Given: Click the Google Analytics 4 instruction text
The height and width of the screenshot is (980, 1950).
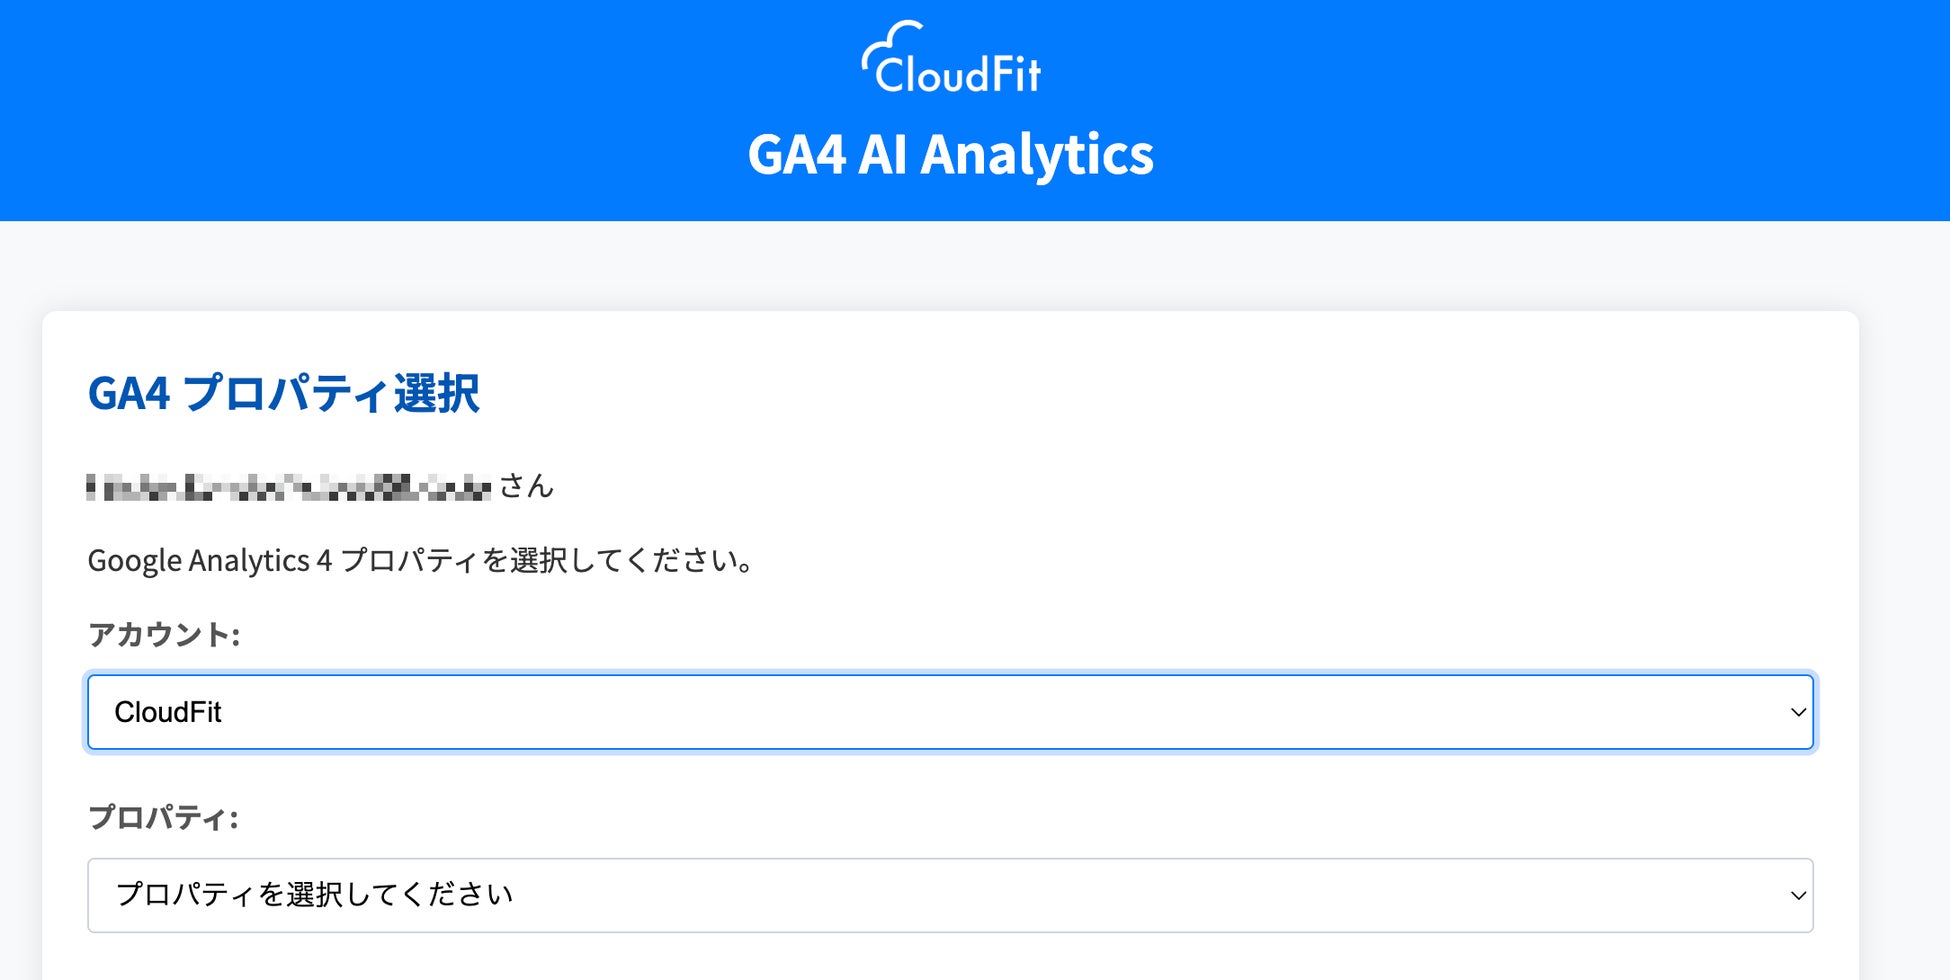Looking at the screenshot, I should pyautogui.click(x=420, y=560).
